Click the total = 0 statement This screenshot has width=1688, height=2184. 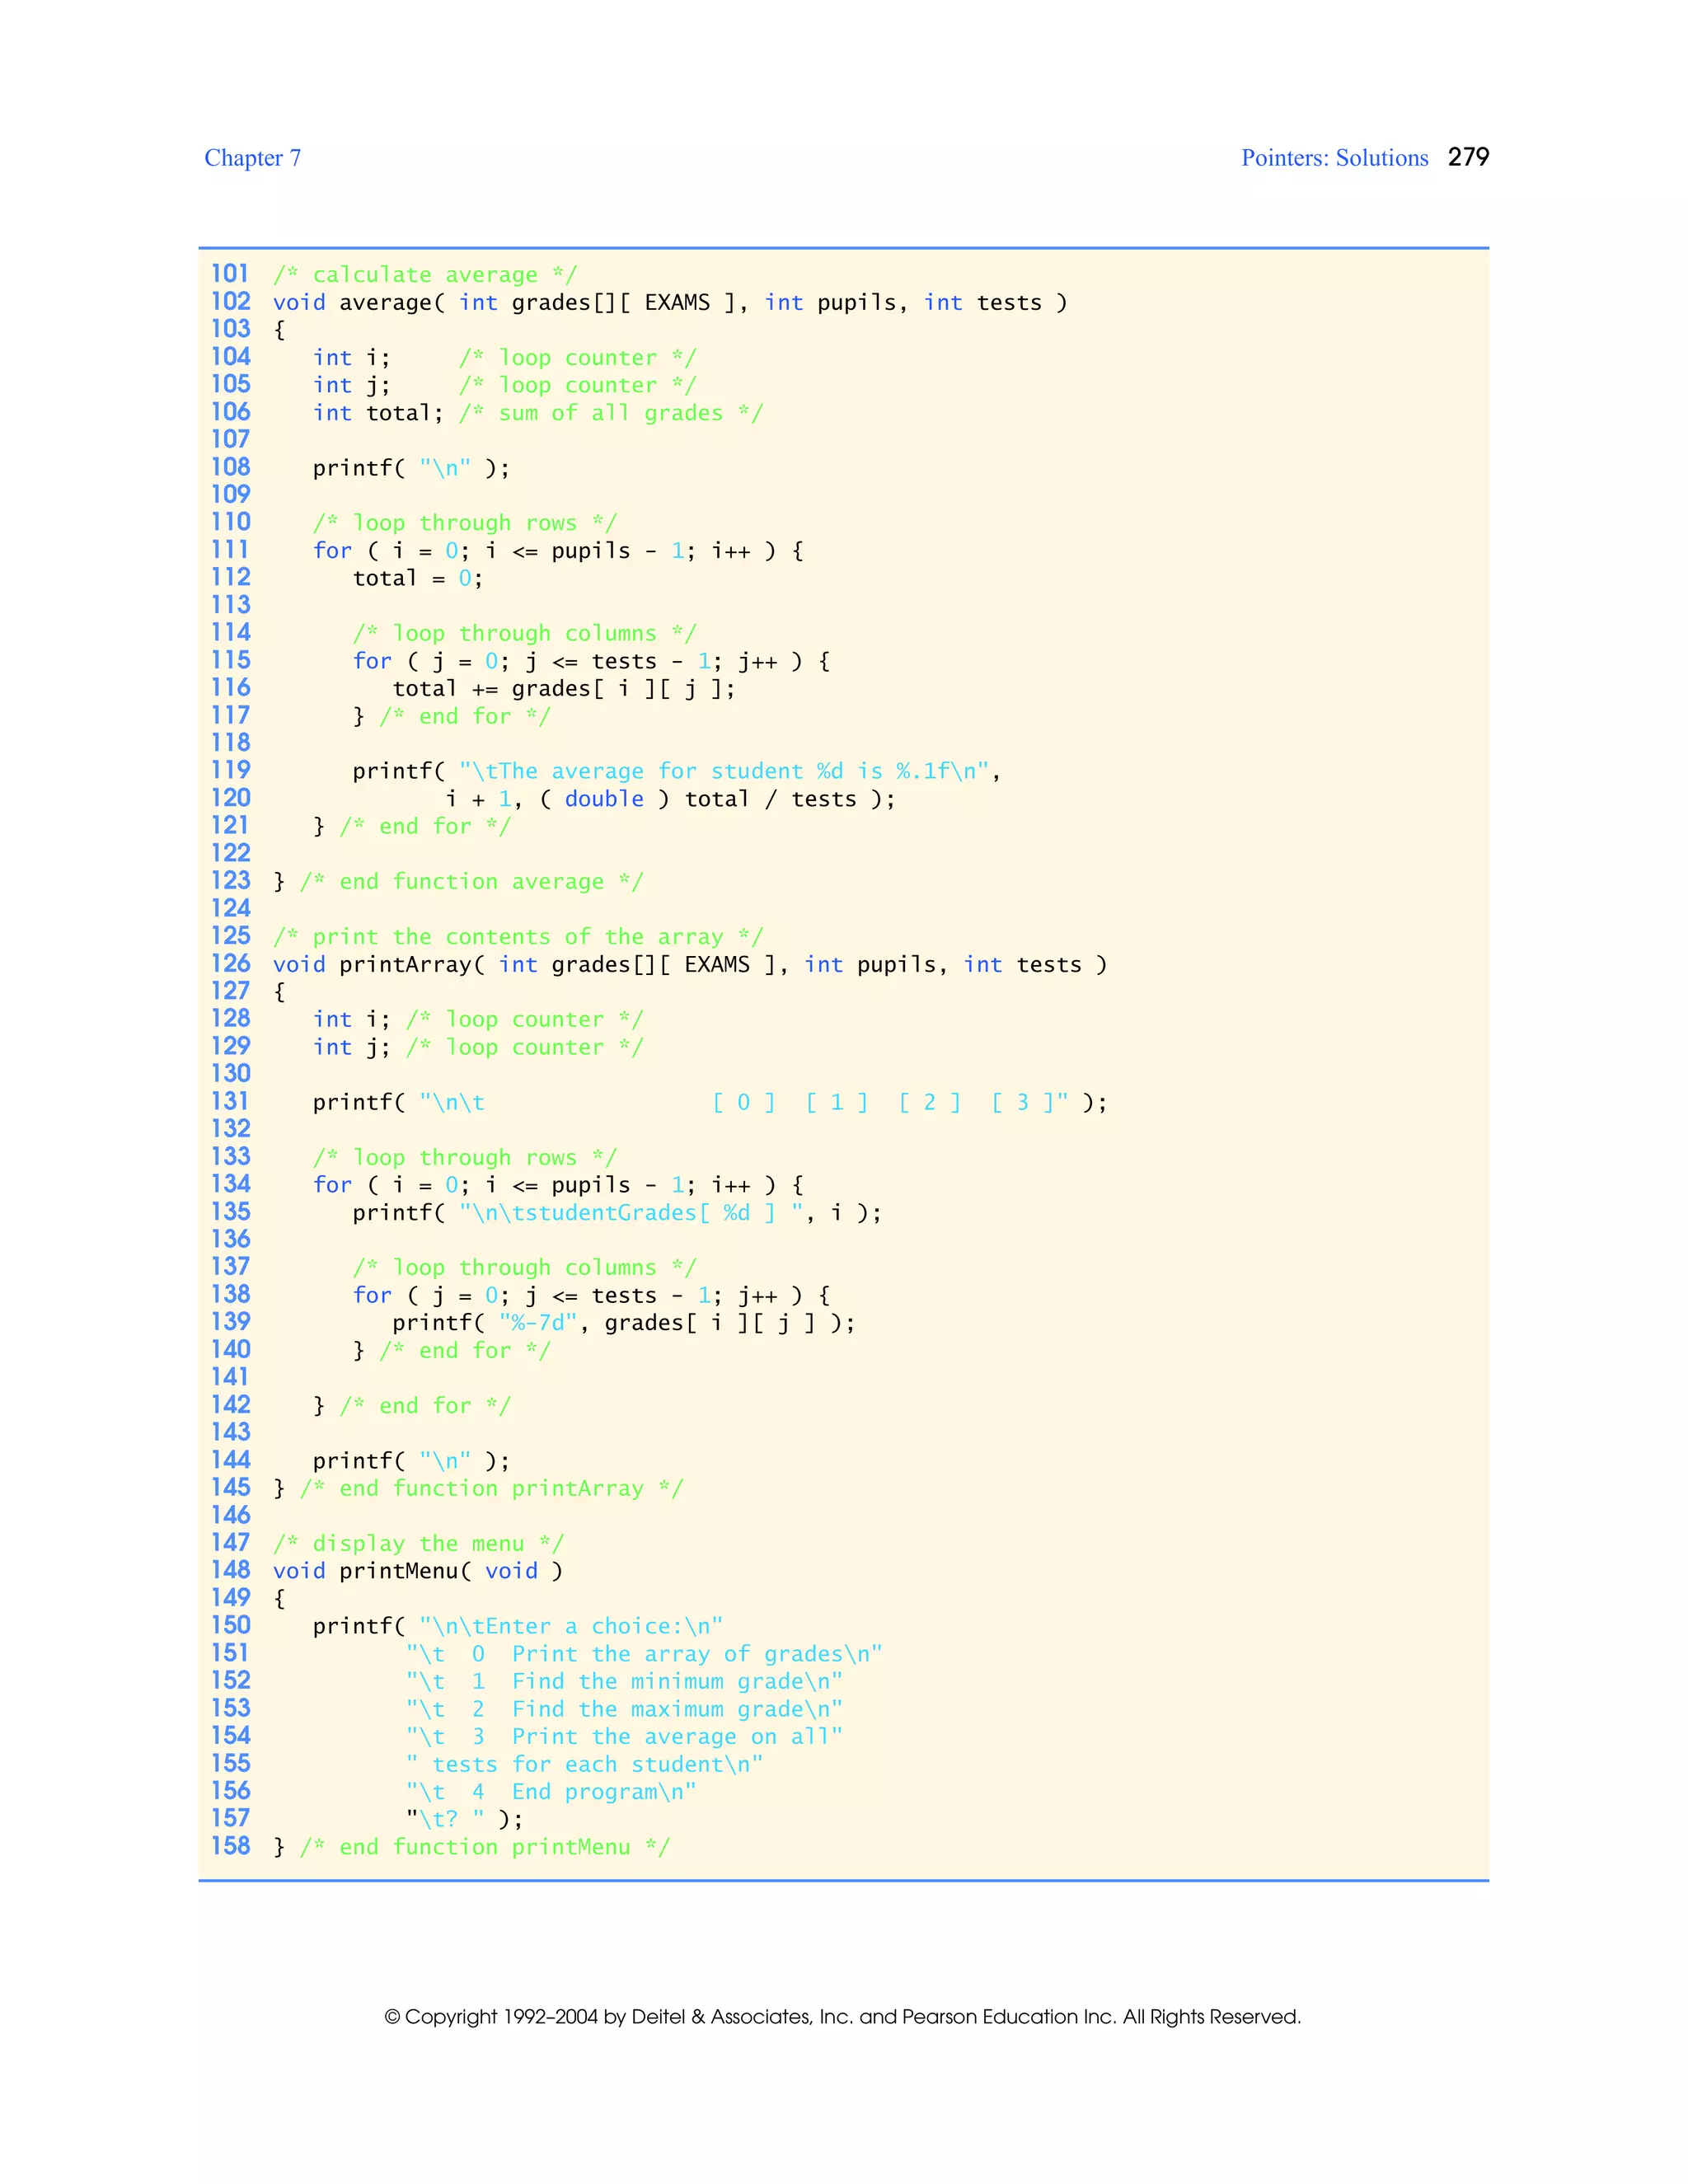417,578
